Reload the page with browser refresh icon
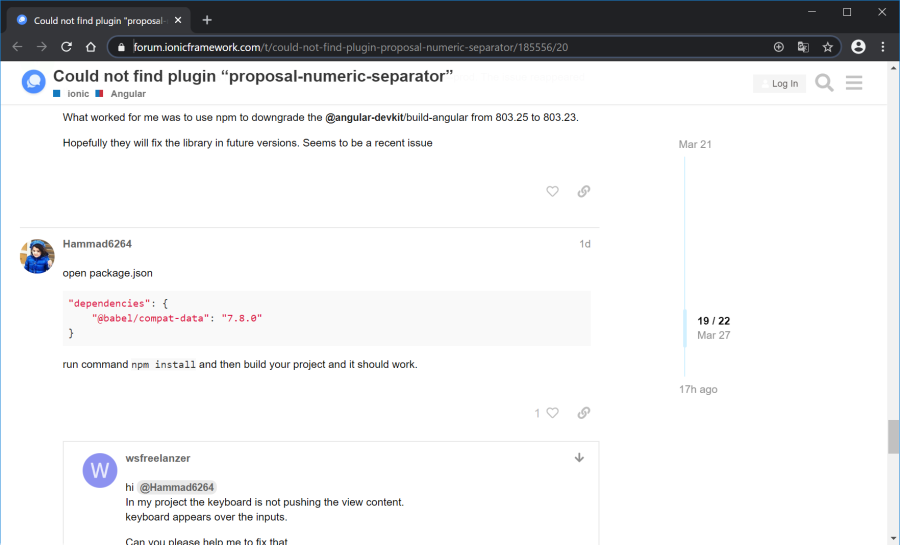The image size is (900, 545). coord(66,47)
